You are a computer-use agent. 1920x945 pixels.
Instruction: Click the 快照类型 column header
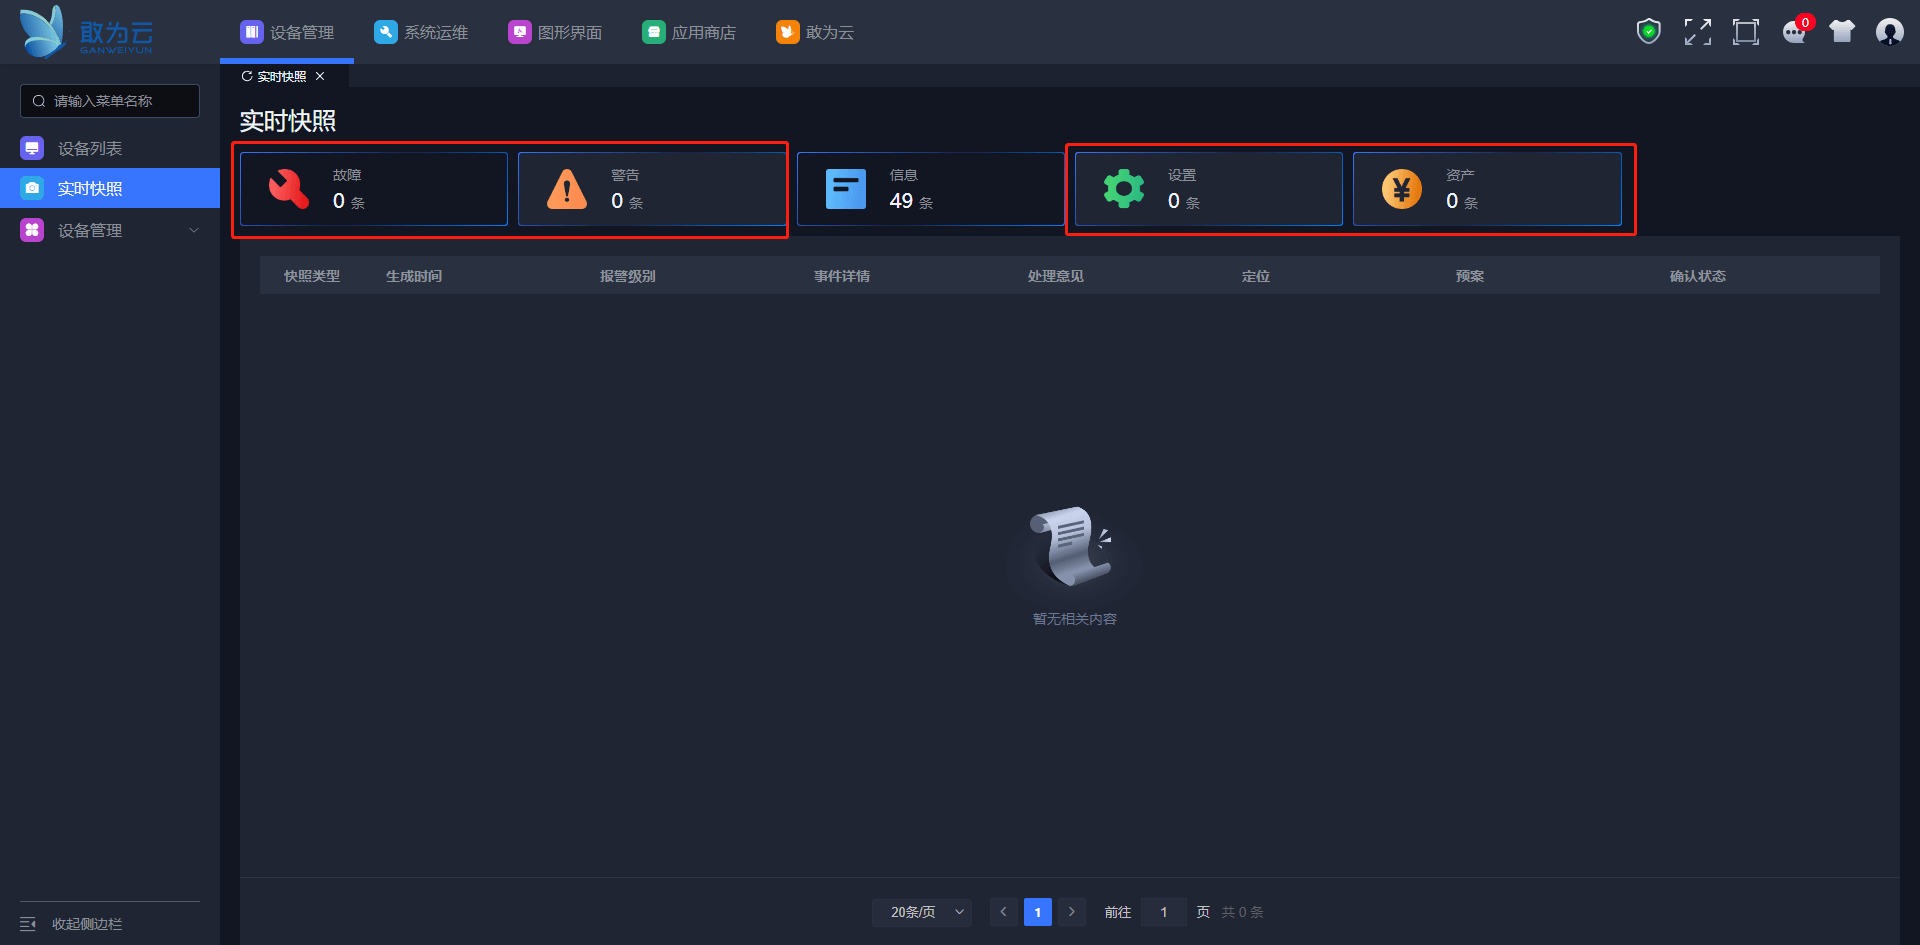pos(312,276)
